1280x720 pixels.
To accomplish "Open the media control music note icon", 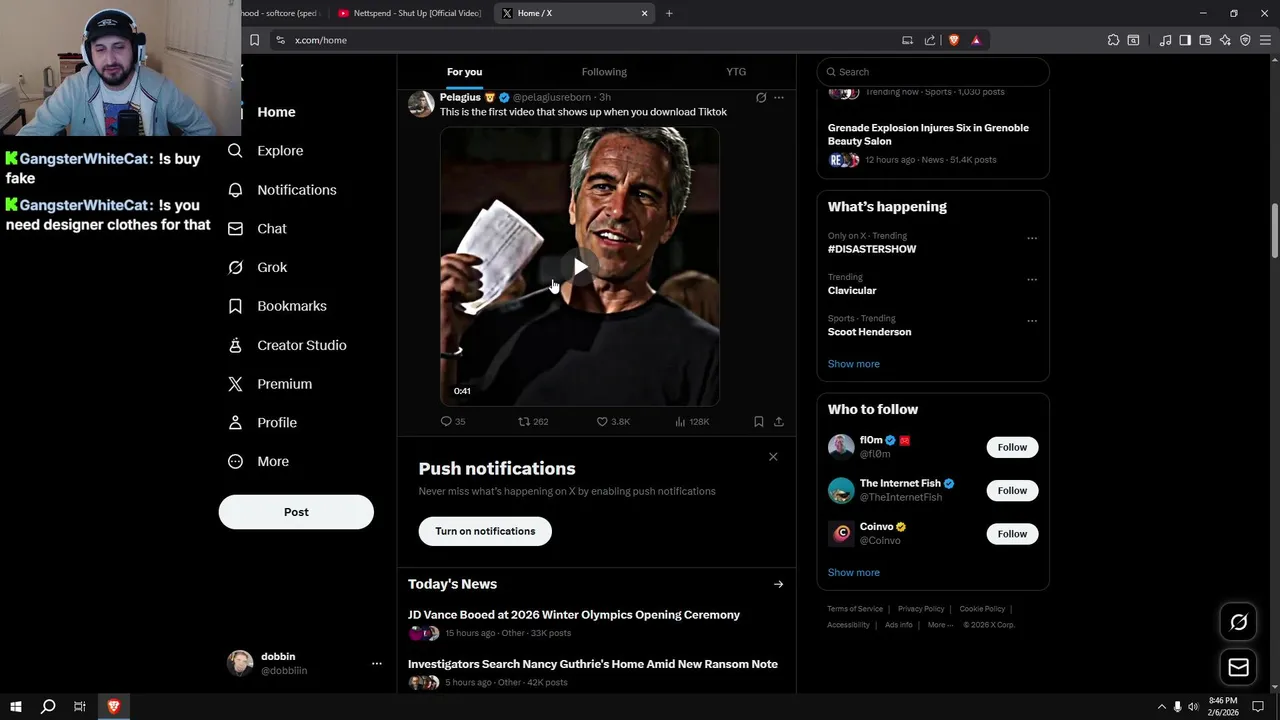I will pyautogui.click(x=1165, y=40).
